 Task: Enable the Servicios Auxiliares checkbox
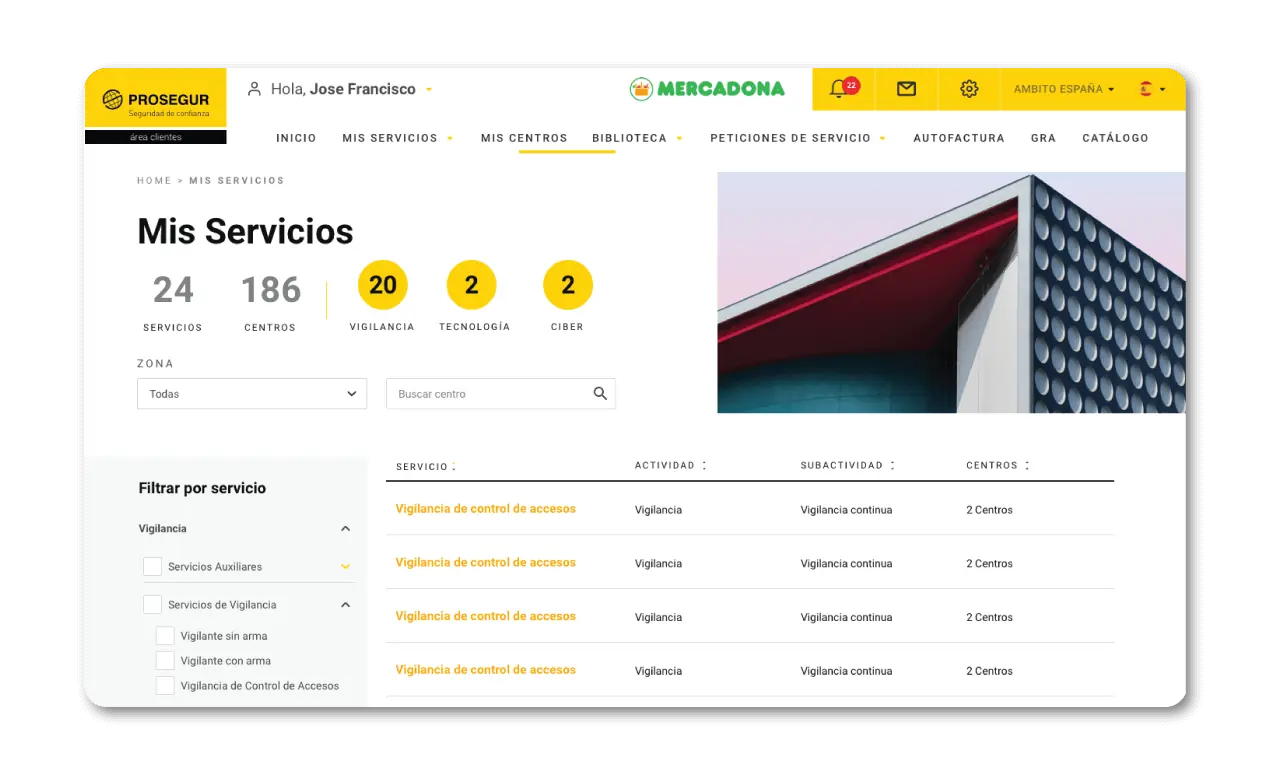click(x=152, y=566)
